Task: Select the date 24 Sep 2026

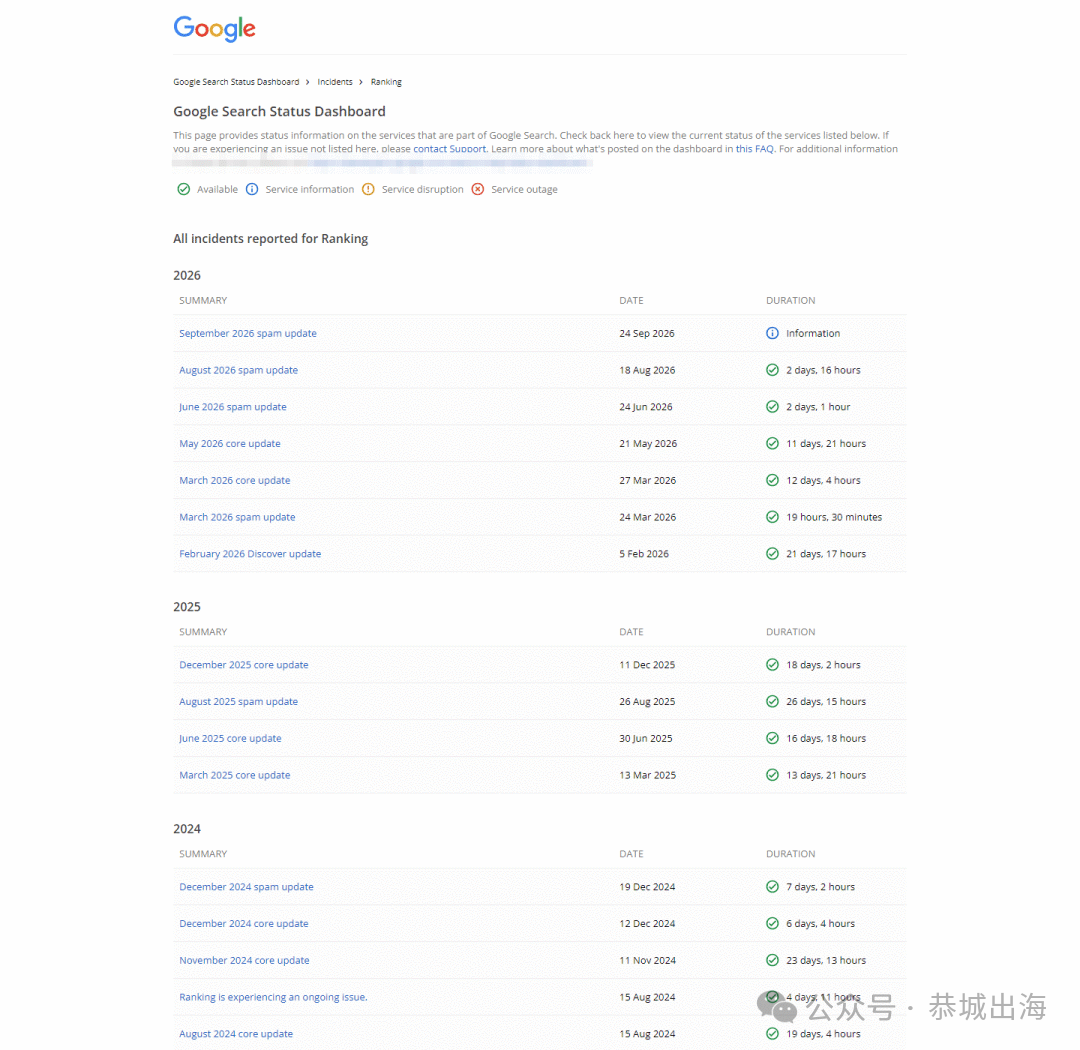Action: 647,333
